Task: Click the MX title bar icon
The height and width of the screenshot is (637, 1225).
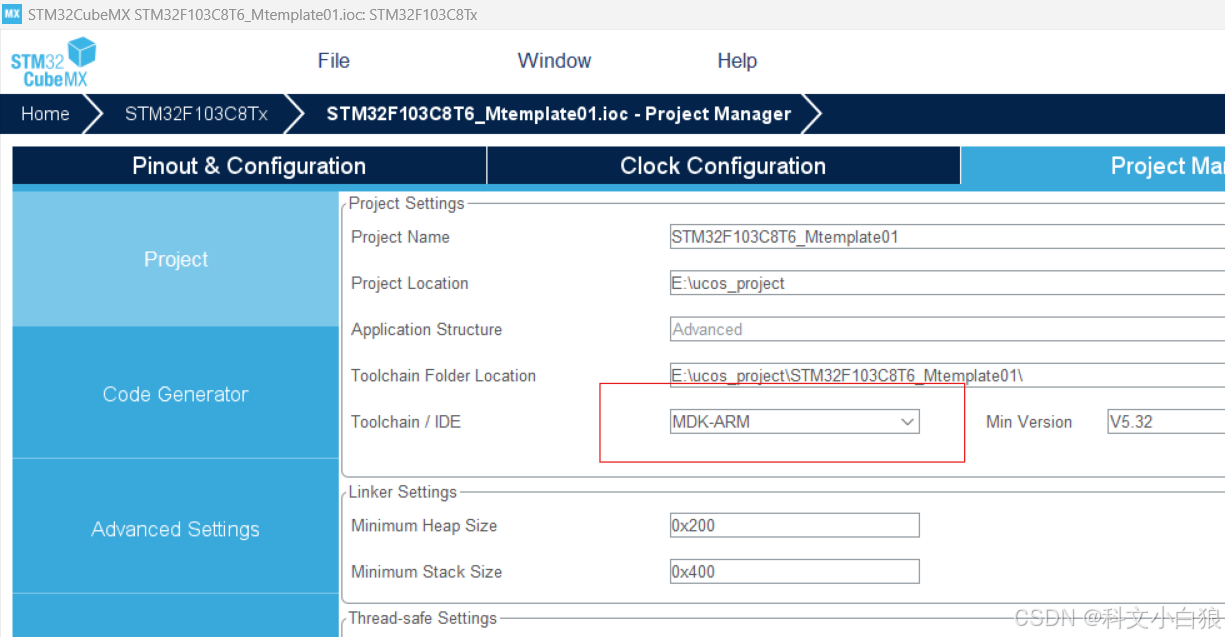Action: (12, 14)
